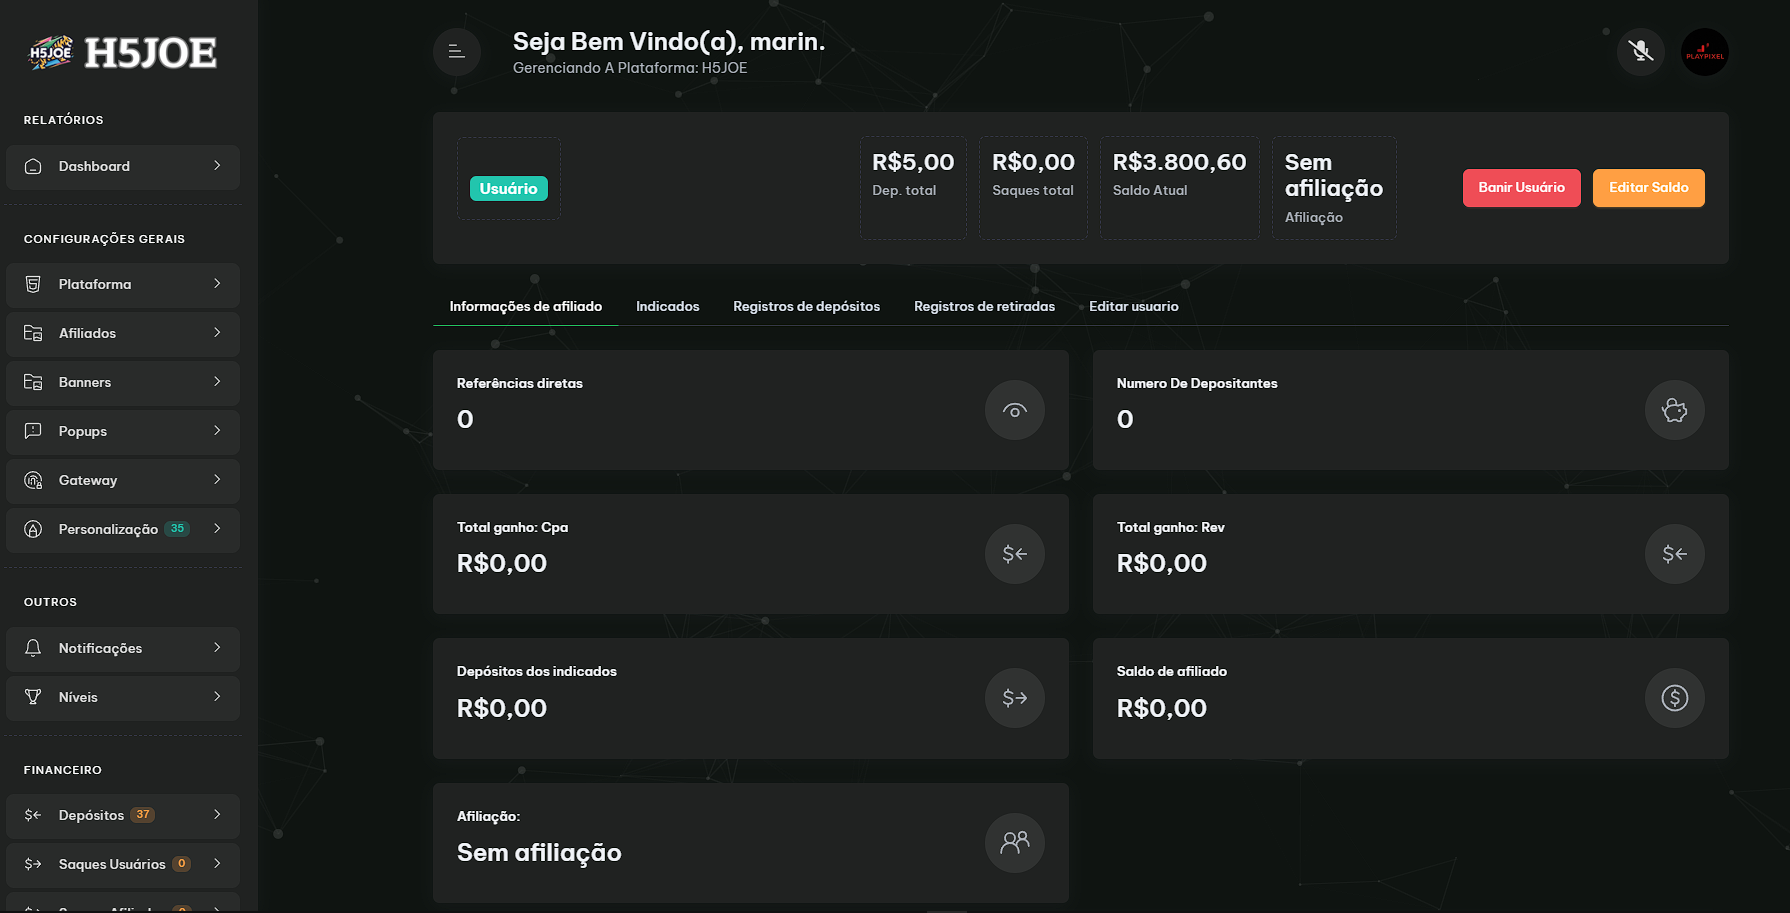The height and width of the screenshot is (913, 1790).
Task: Open the Notificações sidebar item
Action: pos(123,649)
